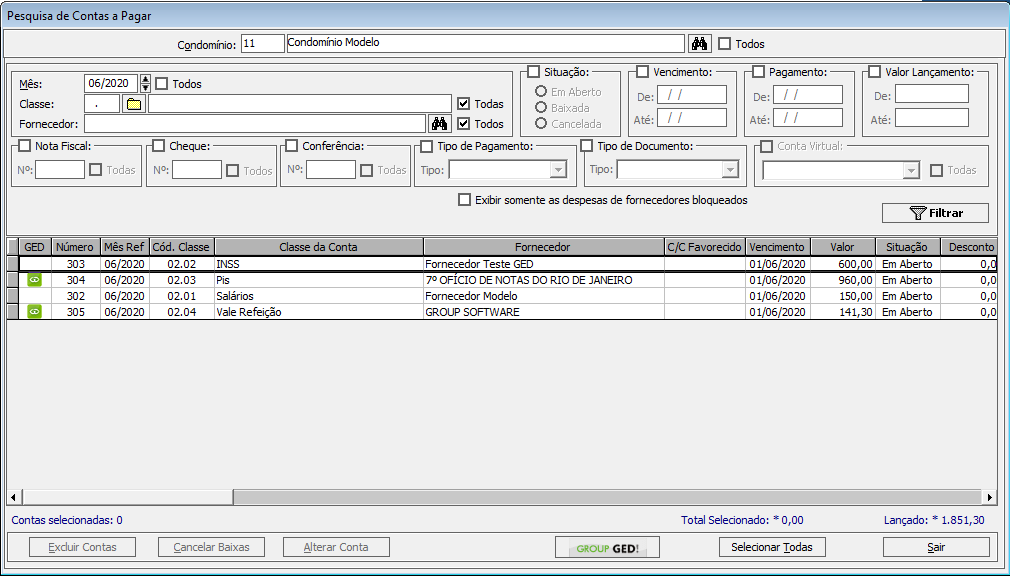Click the Cheque Nº input field
Image resolution: width=1010 pixels, height=576 pixels.
pos(197,169)
